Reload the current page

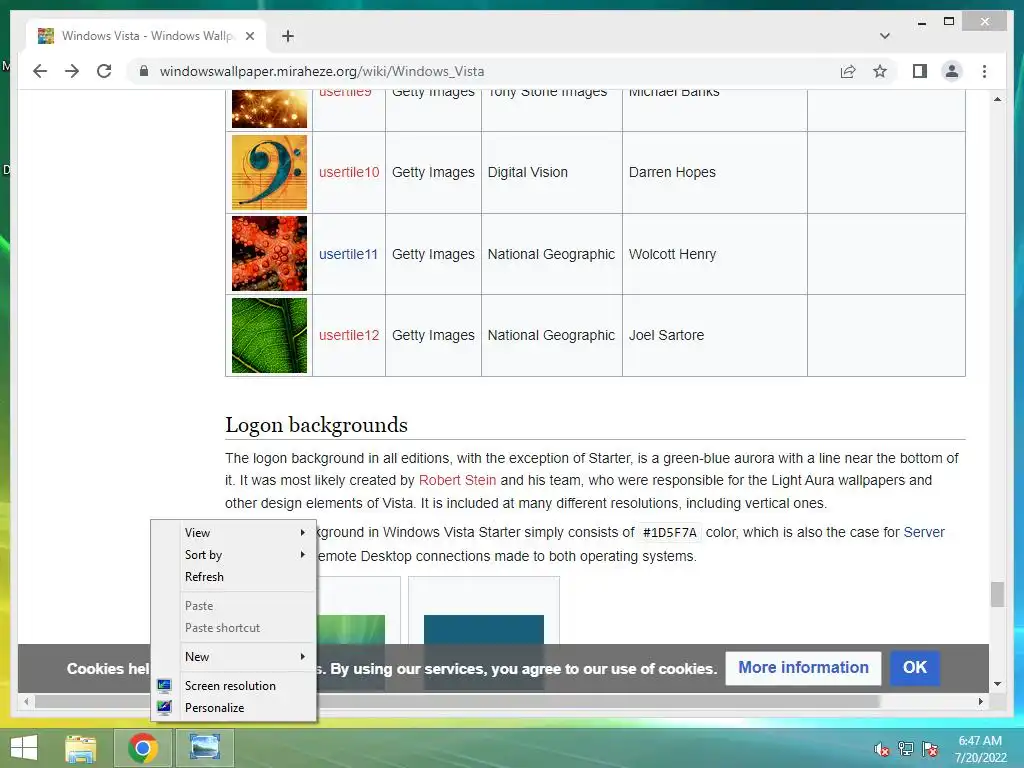pos(104,71)
